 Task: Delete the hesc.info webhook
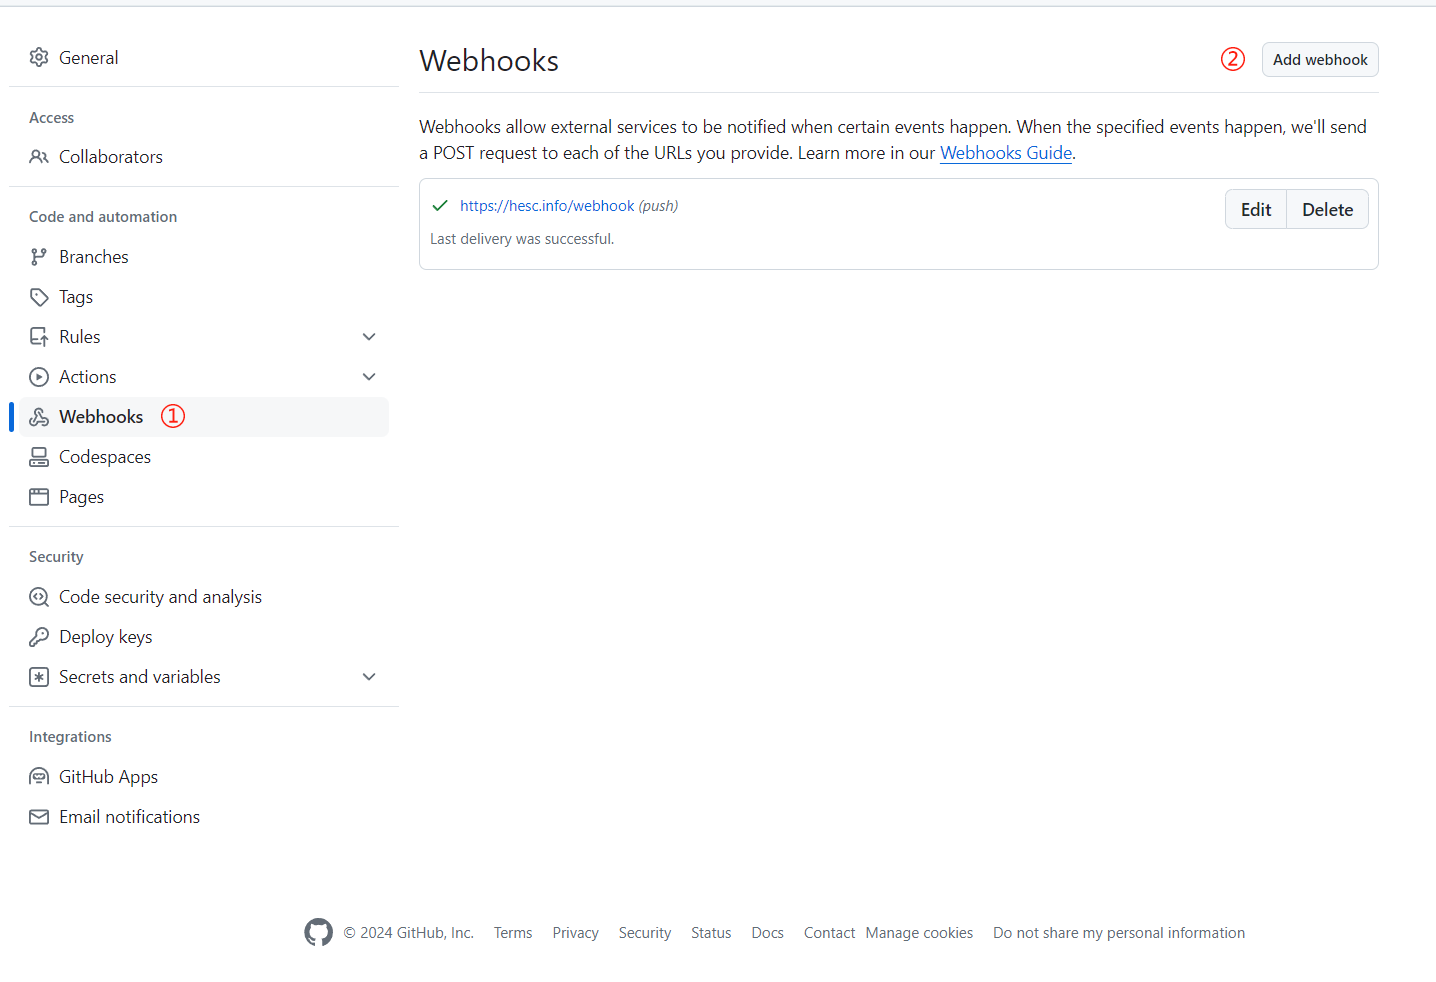(x=1327, y=210)
